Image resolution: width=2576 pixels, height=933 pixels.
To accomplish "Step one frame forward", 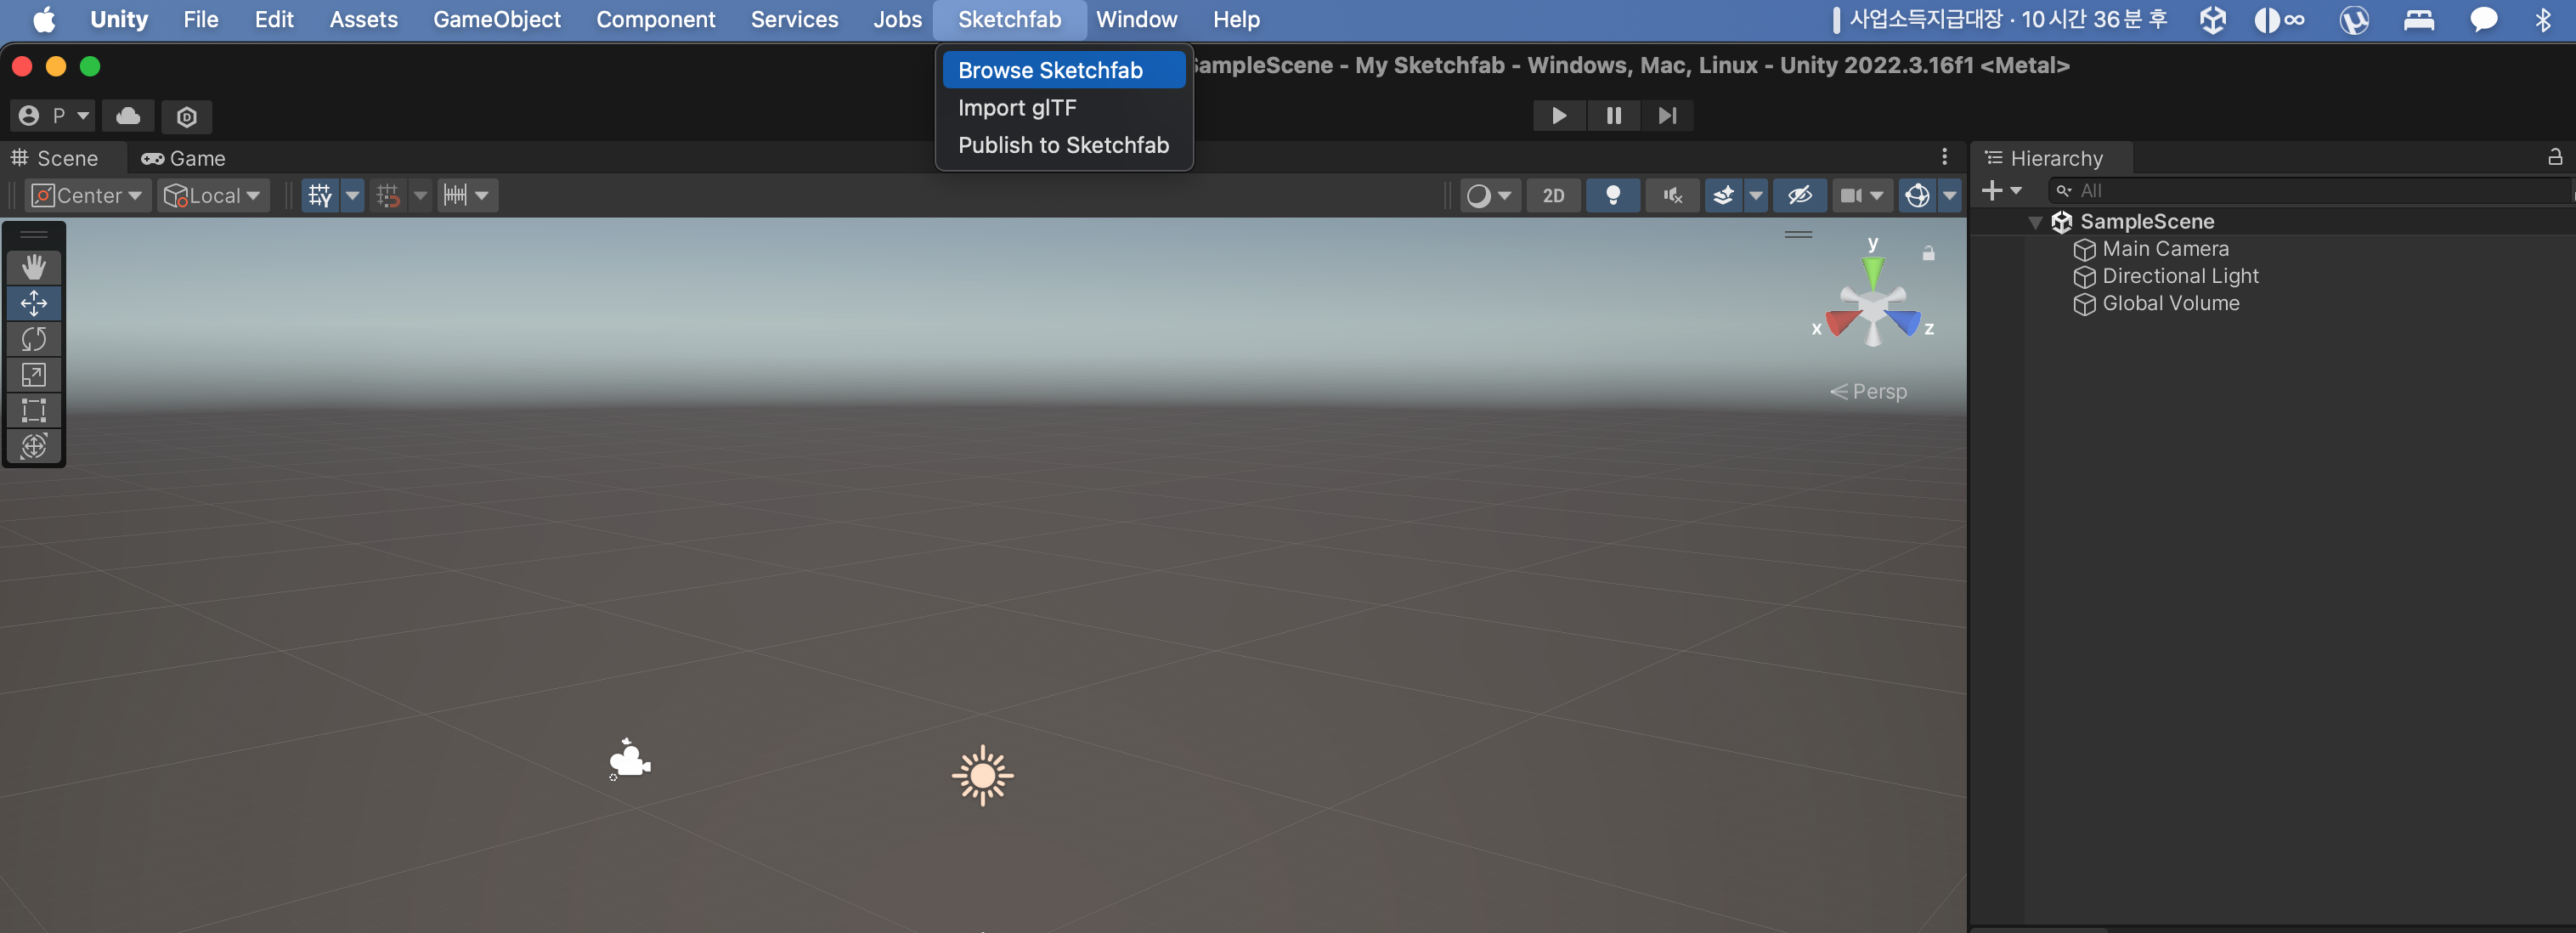I will (1667, 116).
